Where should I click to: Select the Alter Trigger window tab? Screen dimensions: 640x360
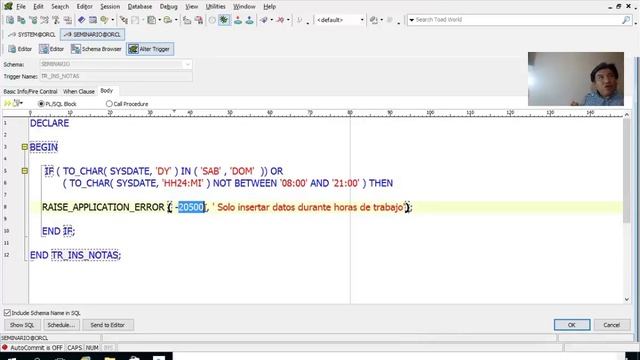(150, 49)
